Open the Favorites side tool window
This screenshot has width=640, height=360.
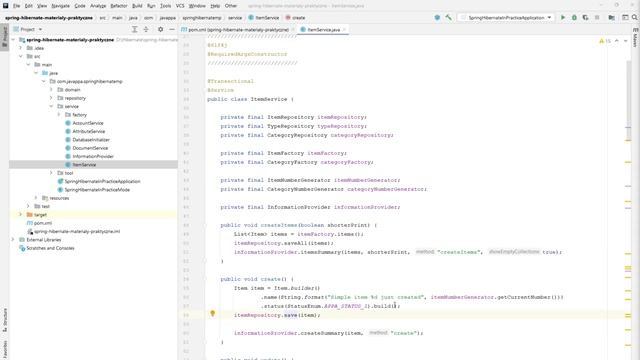[4, 349]
